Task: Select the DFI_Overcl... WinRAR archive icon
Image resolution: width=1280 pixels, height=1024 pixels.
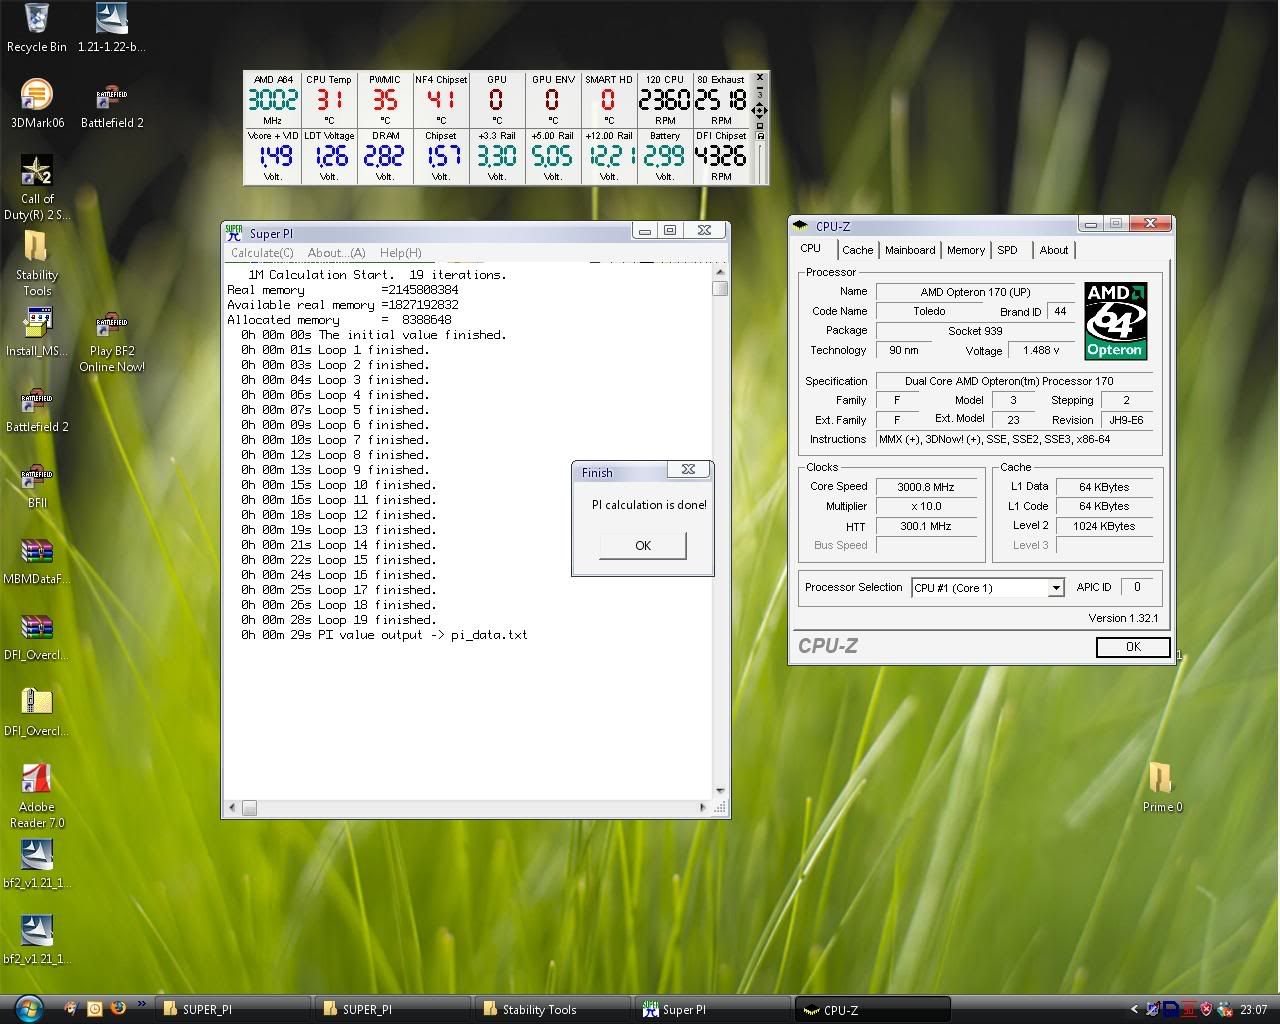Action: point(37,636)
